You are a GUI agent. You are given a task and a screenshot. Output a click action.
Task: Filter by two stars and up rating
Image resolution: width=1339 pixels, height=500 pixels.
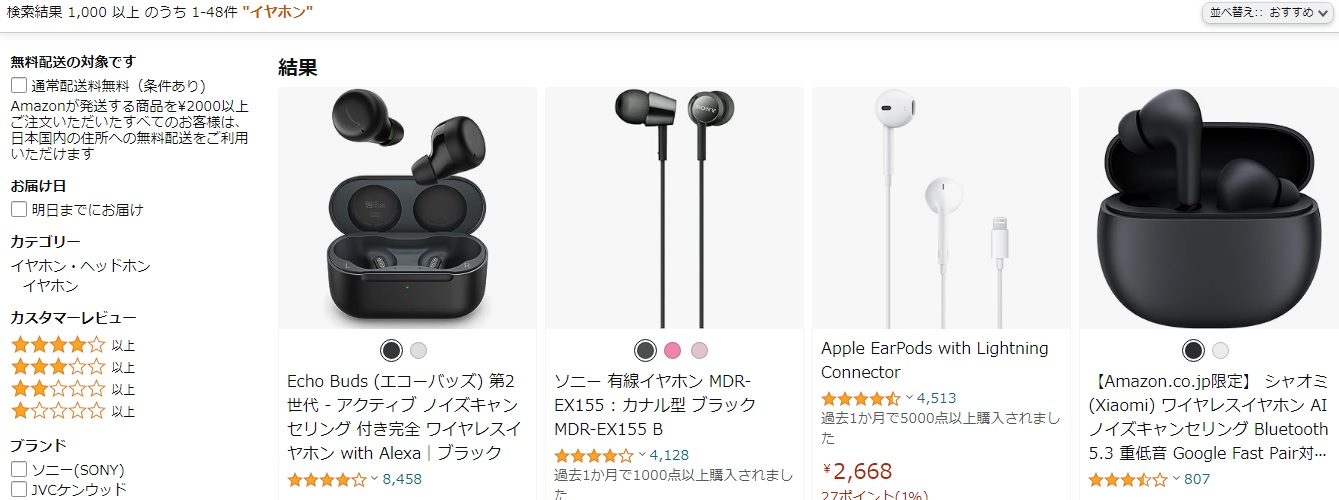coord(72,389)
